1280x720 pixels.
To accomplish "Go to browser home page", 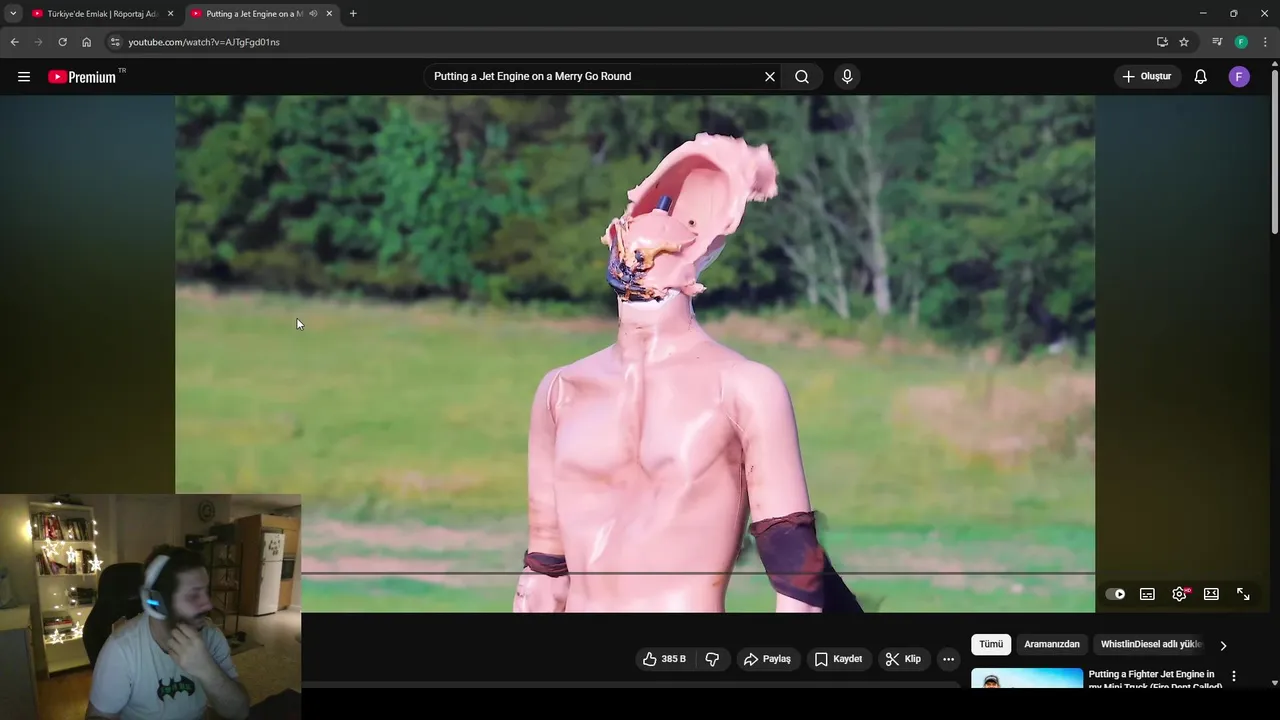I will point(86,42).
